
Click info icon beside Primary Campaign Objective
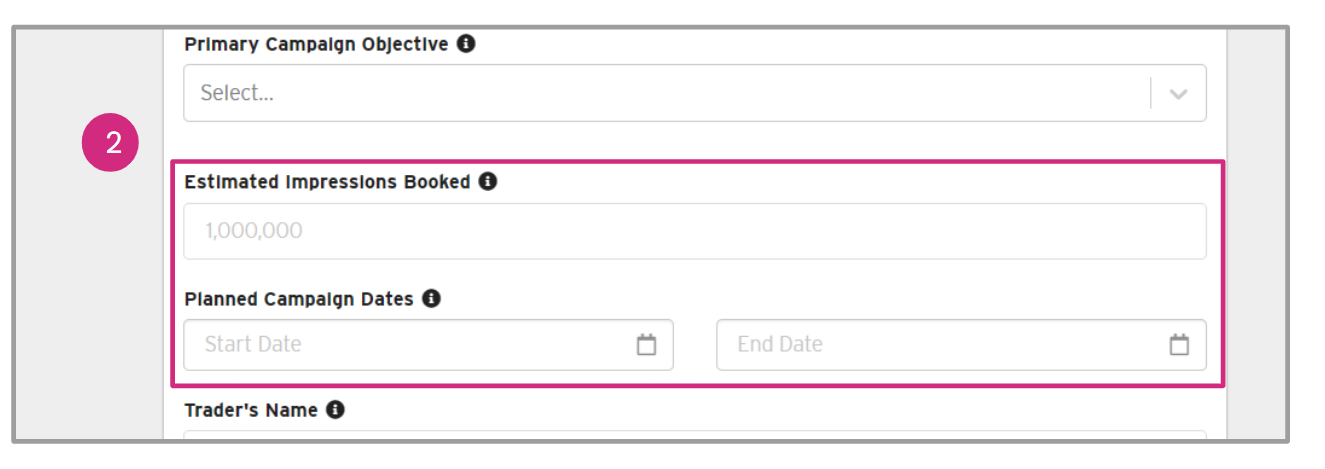click(466, 44)
